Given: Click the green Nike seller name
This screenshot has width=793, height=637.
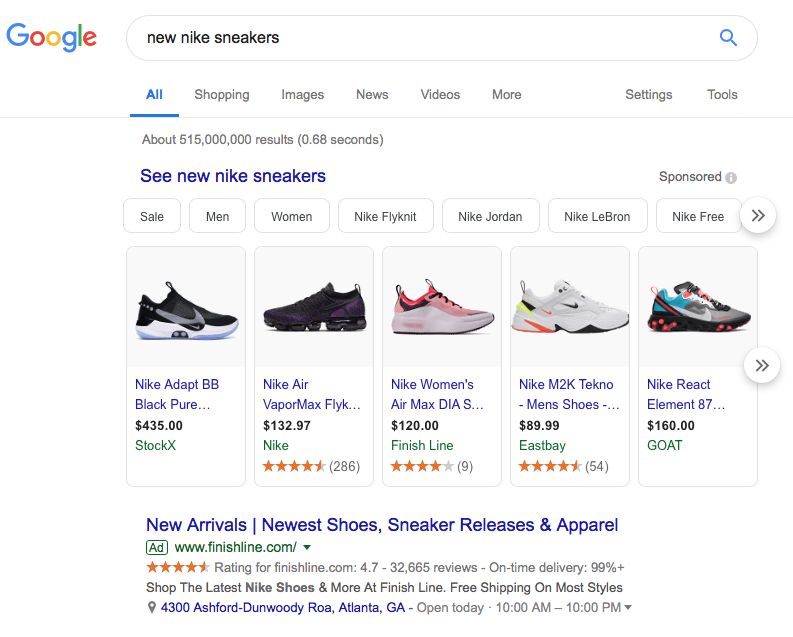Looking at the screenshot, I should (x=276, y=445).
